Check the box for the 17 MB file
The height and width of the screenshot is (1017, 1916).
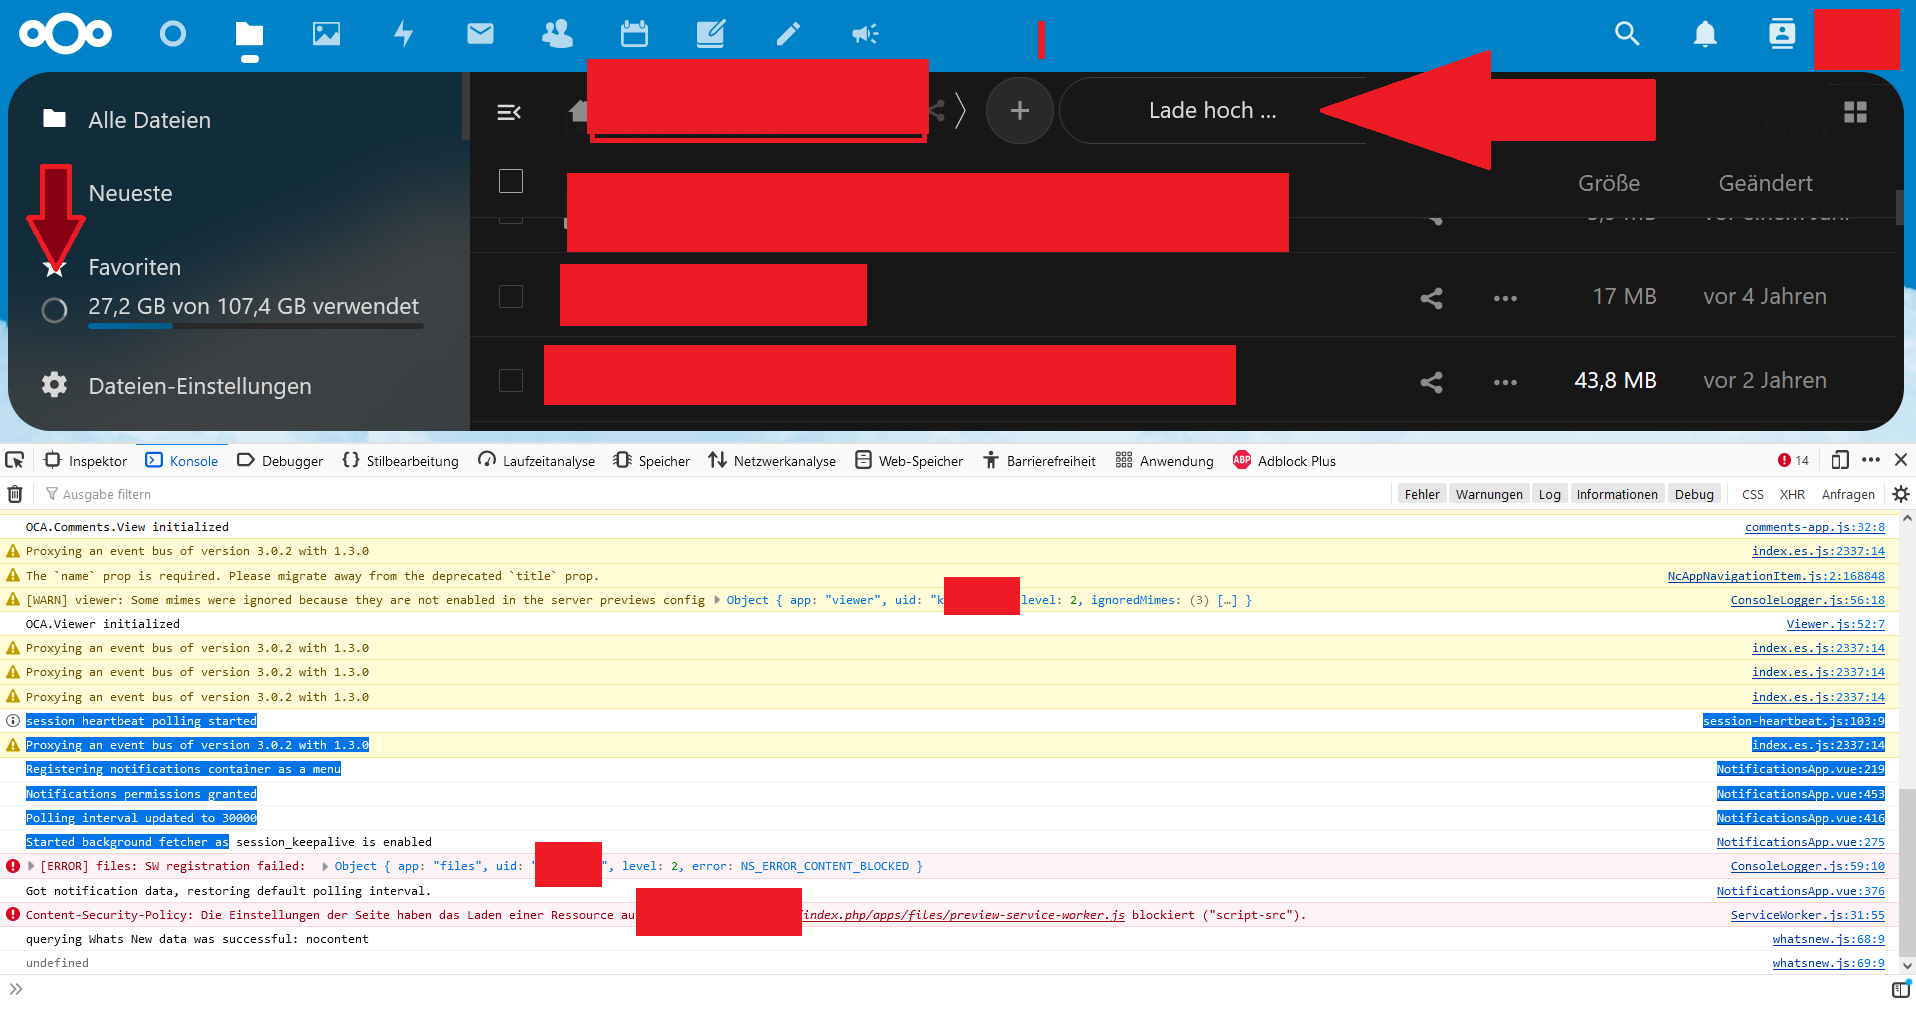coord(511,297)
